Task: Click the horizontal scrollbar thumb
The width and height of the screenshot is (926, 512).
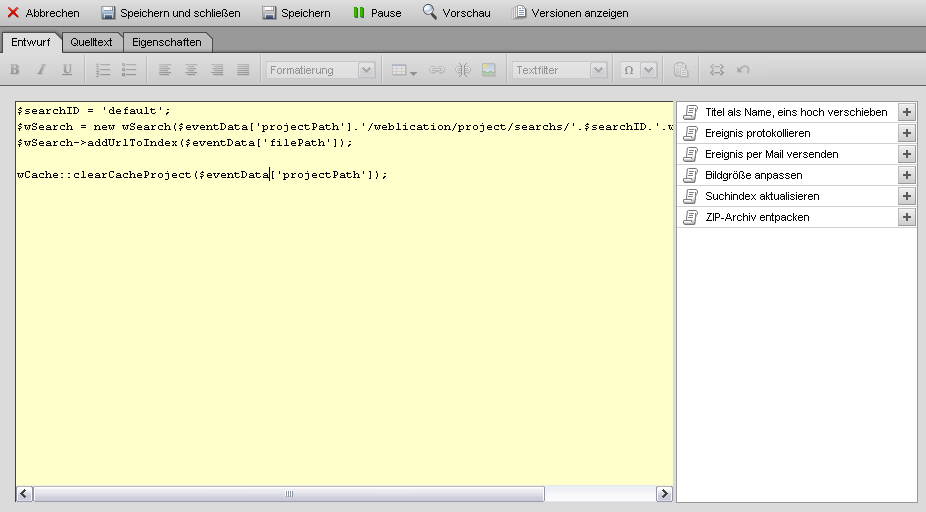Action: coord(289,494)
